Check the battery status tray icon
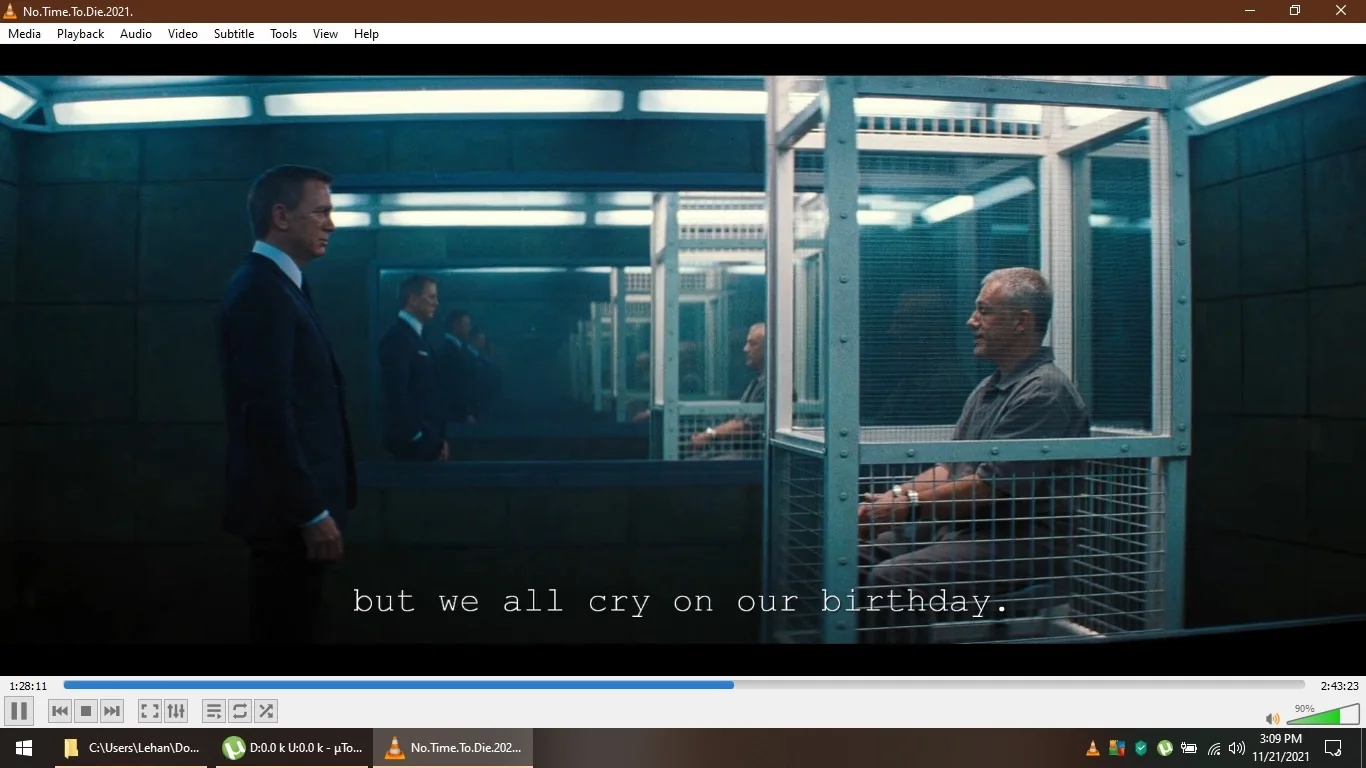Screen dimensions: 1366x768 [x=1189, y=748]
